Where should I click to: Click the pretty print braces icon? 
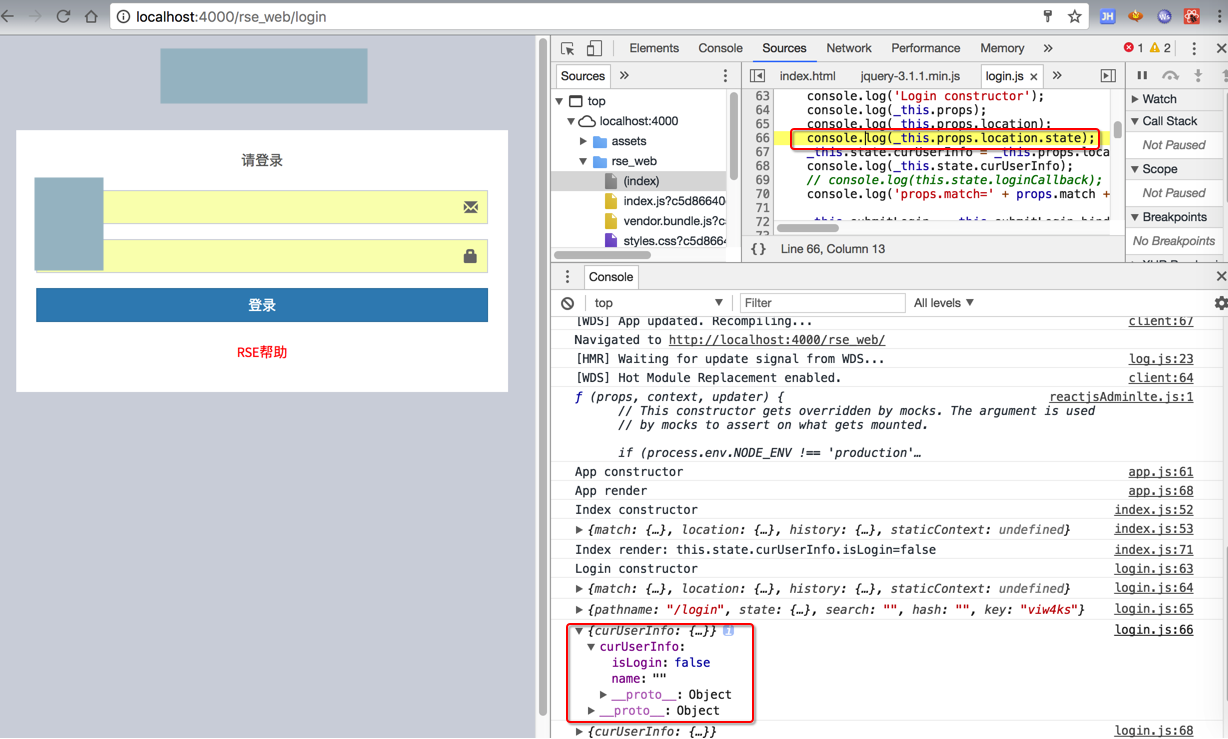coord(758,249)
